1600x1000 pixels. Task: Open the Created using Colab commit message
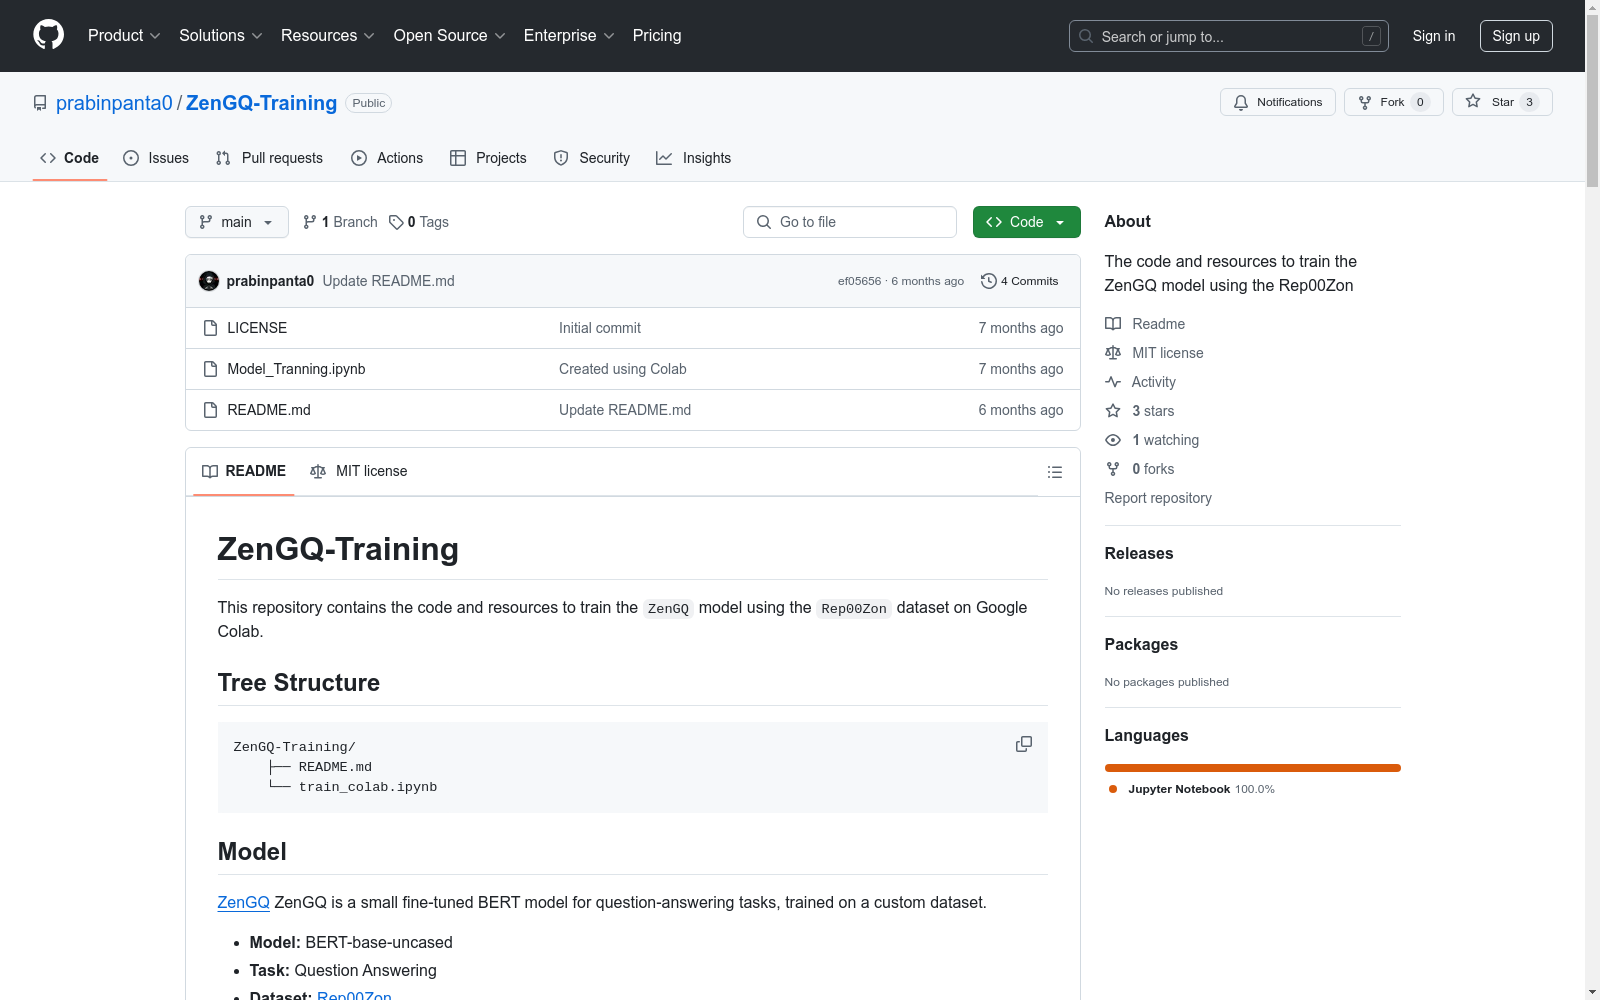(x=623, y=369)
